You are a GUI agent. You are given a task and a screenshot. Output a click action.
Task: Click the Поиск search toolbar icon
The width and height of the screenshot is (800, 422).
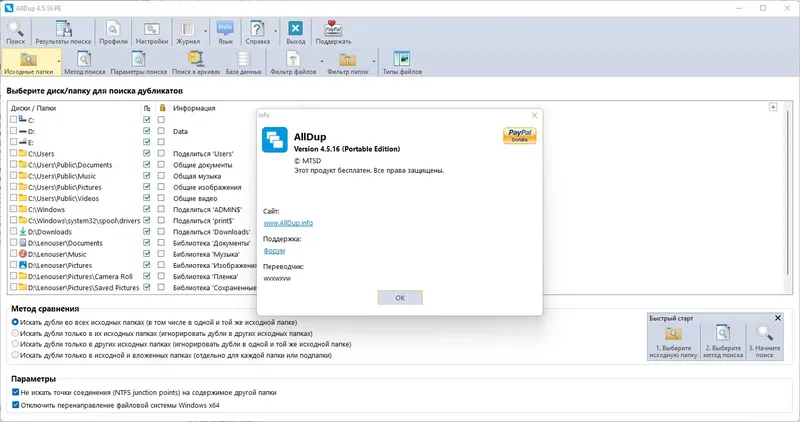pos(15,32)
